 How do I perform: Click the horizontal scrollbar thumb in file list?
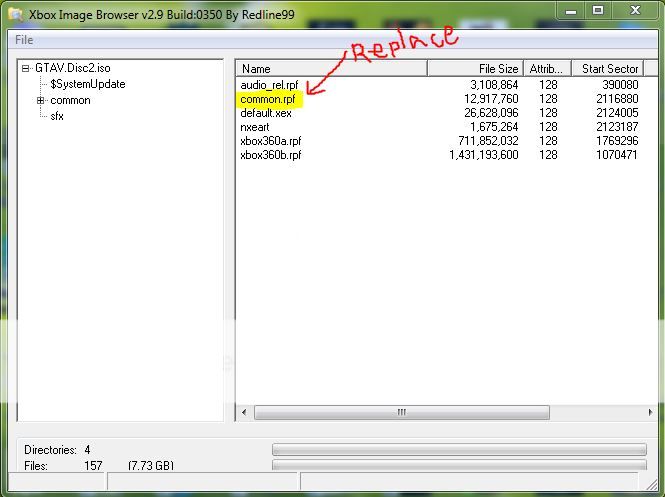point(400,412)
